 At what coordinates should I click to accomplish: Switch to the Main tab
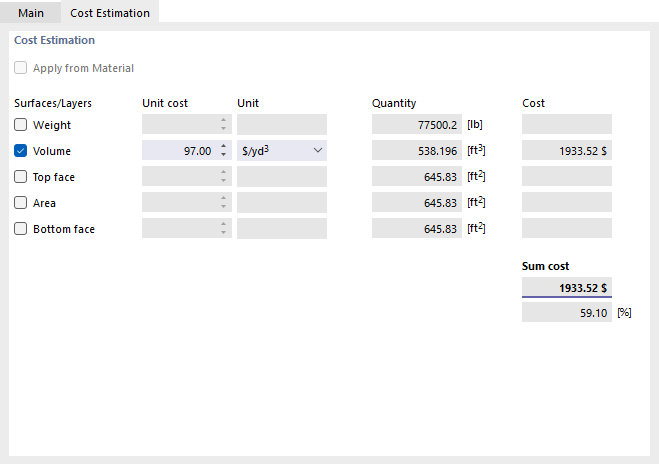(31, 13)
